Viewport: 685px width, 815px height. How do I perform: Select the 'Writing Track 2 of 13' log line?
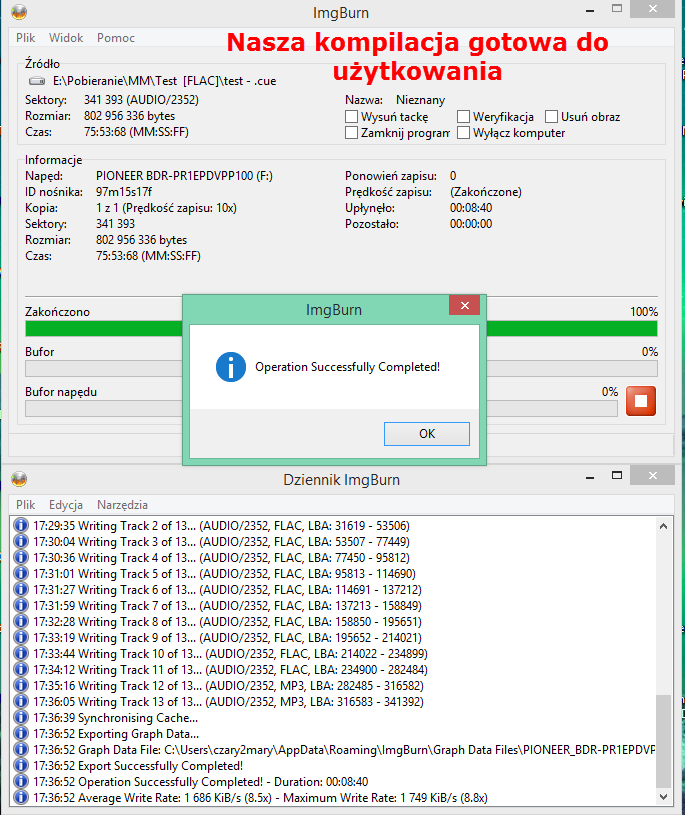(221, 525)
